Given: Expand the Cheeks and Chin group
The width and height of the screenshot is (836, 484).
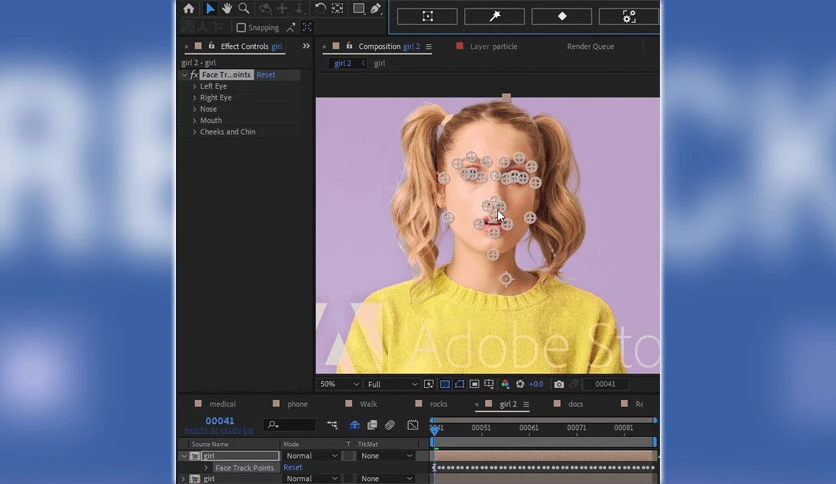Looking at the screenshot, I should [195, 132].
